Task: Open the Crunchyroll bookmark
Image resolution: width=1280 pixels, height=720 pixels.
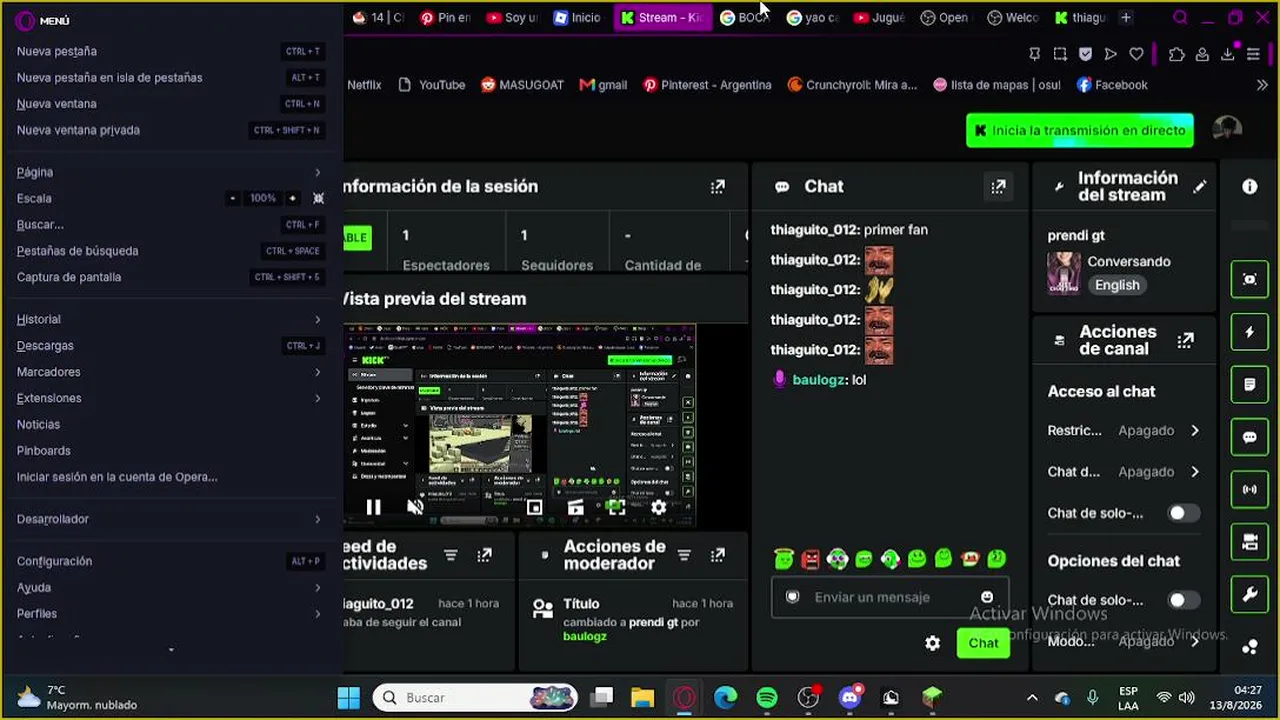Action: (853, 85)
